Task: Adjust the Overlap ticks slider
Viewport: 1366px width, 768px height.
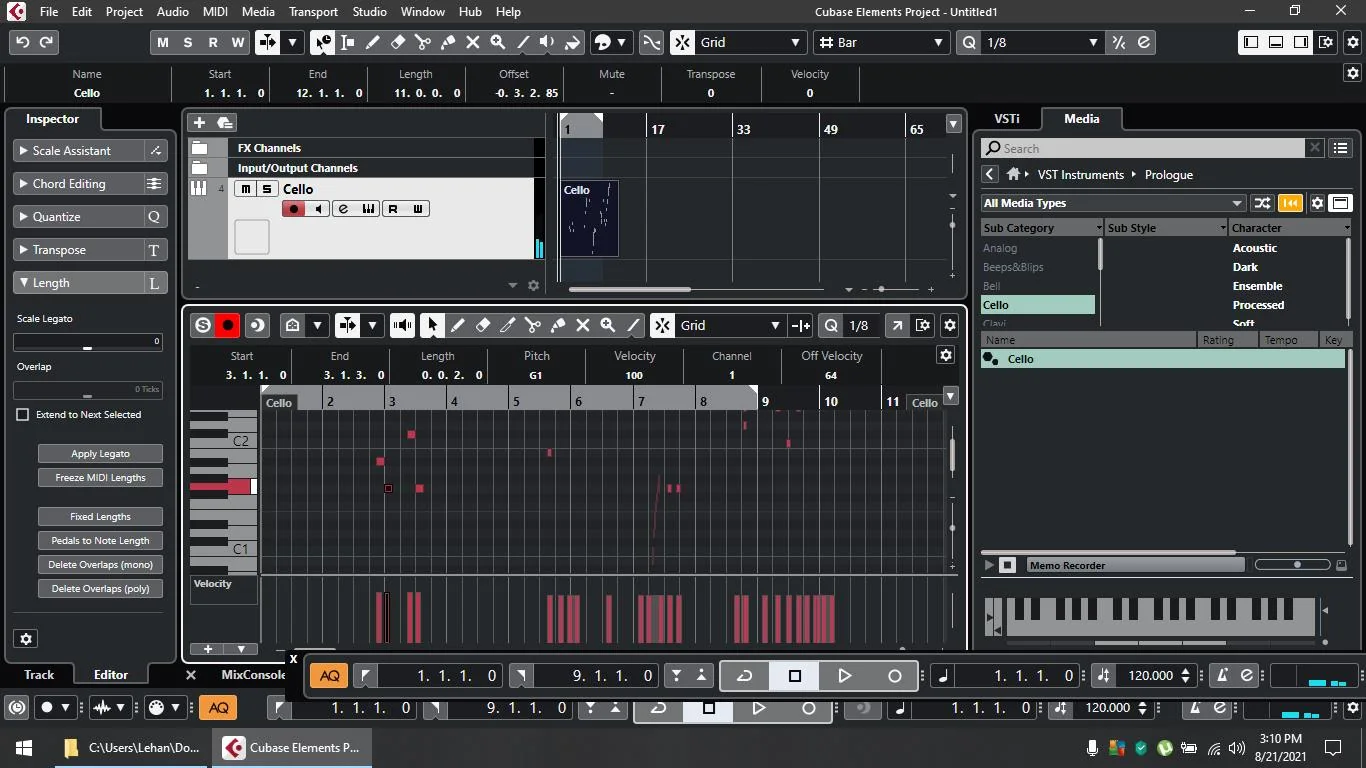Action: pos(88,390)
